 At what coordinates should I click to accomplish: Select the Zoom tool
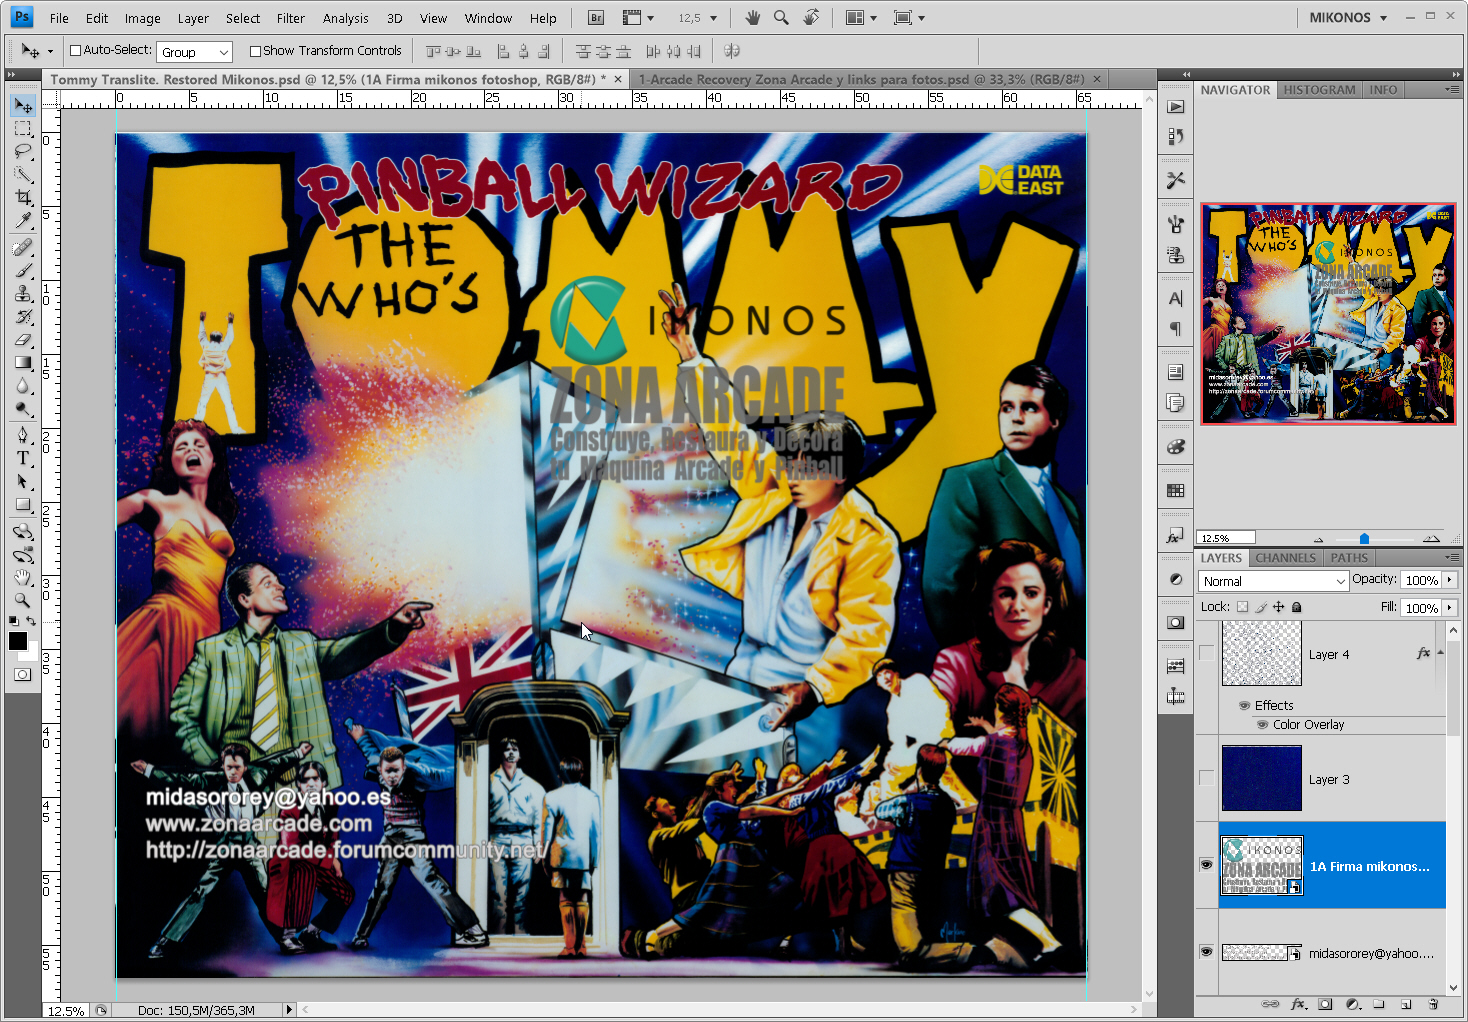tap(22, 601)
